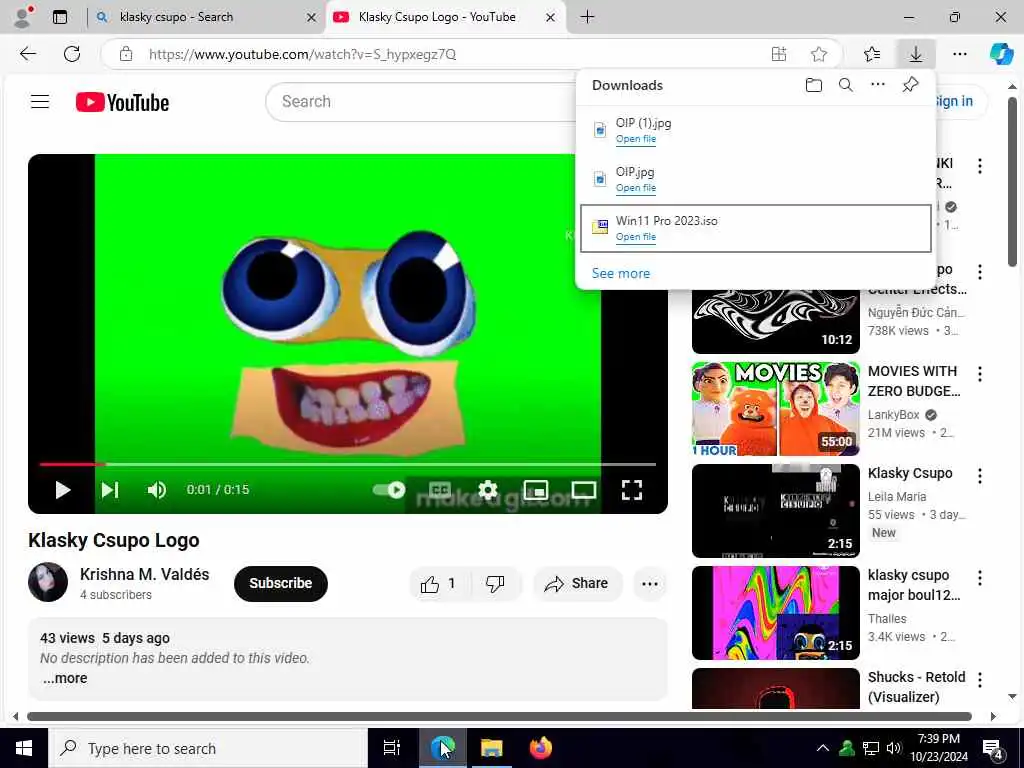This screenshot has width=1024, height=768.
Task: Open video settings gear
Action: pos(488,490)
